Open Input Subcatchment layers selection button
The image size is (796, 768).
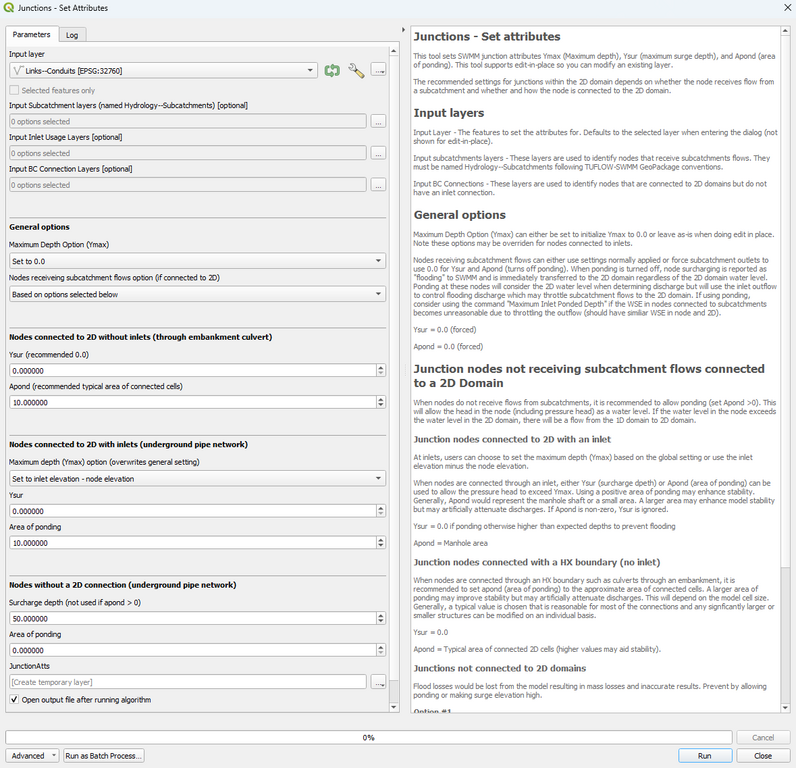[x=378, y=121]
